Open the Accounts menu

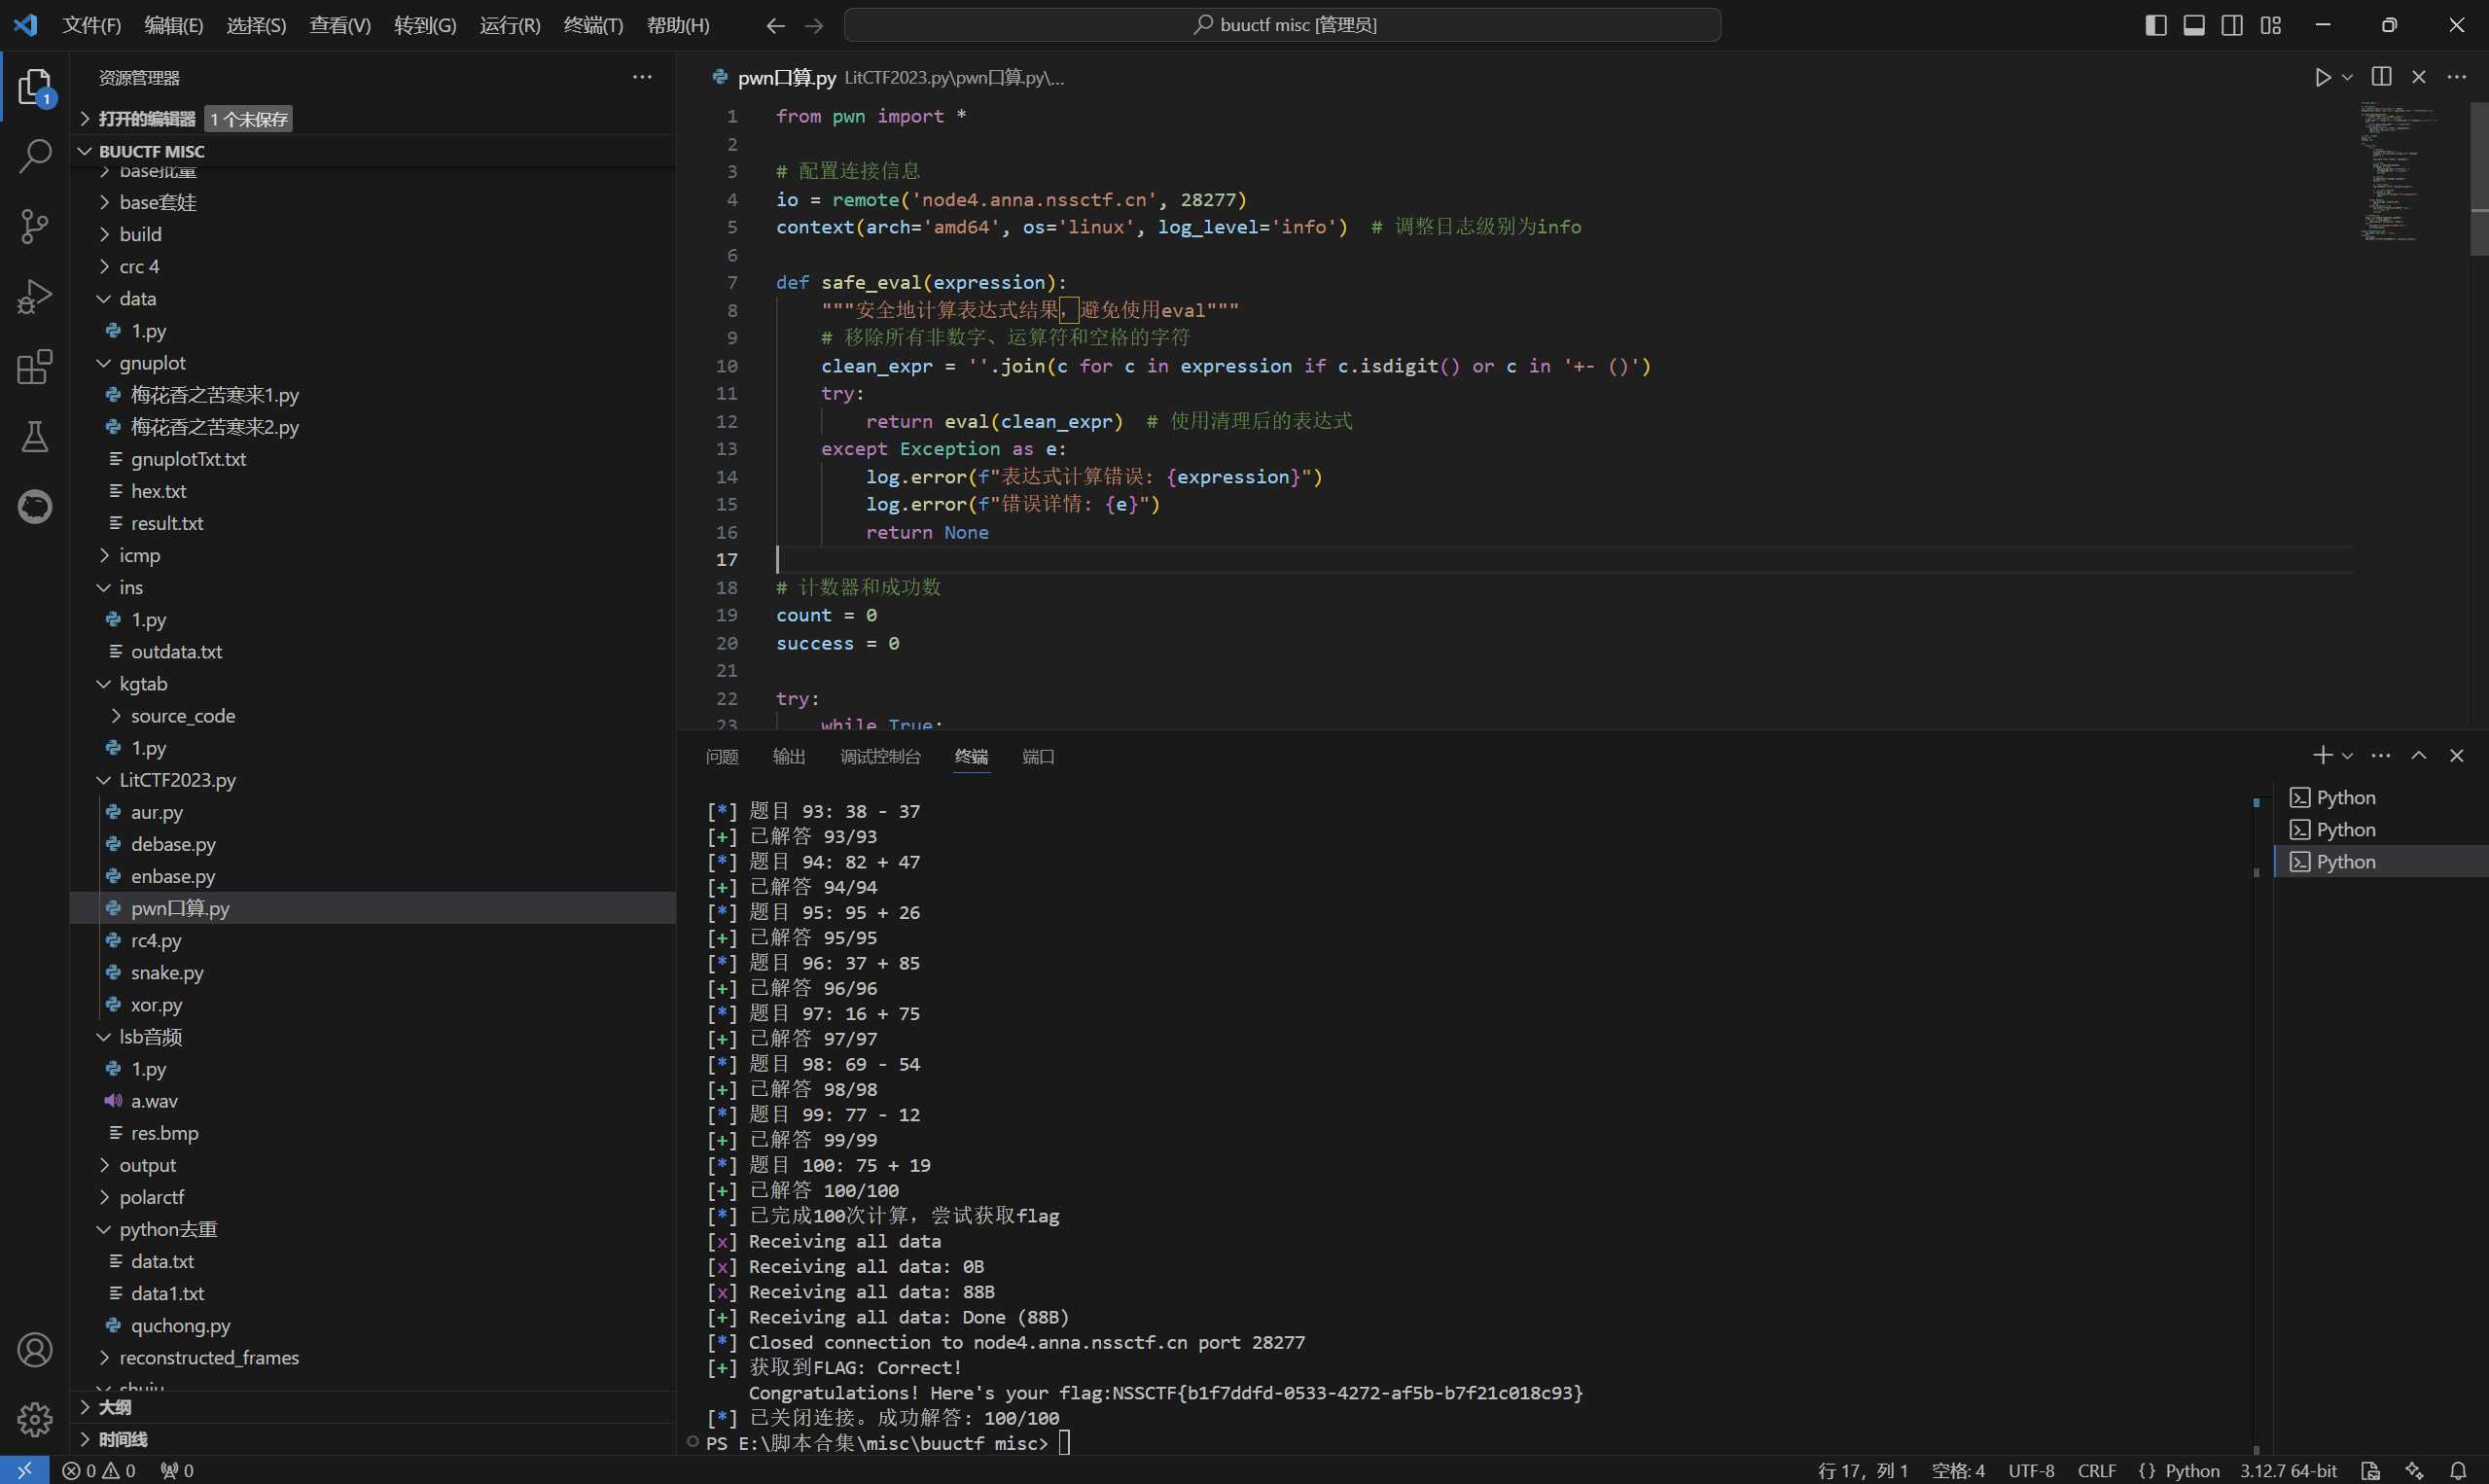tap(35, 1350)
